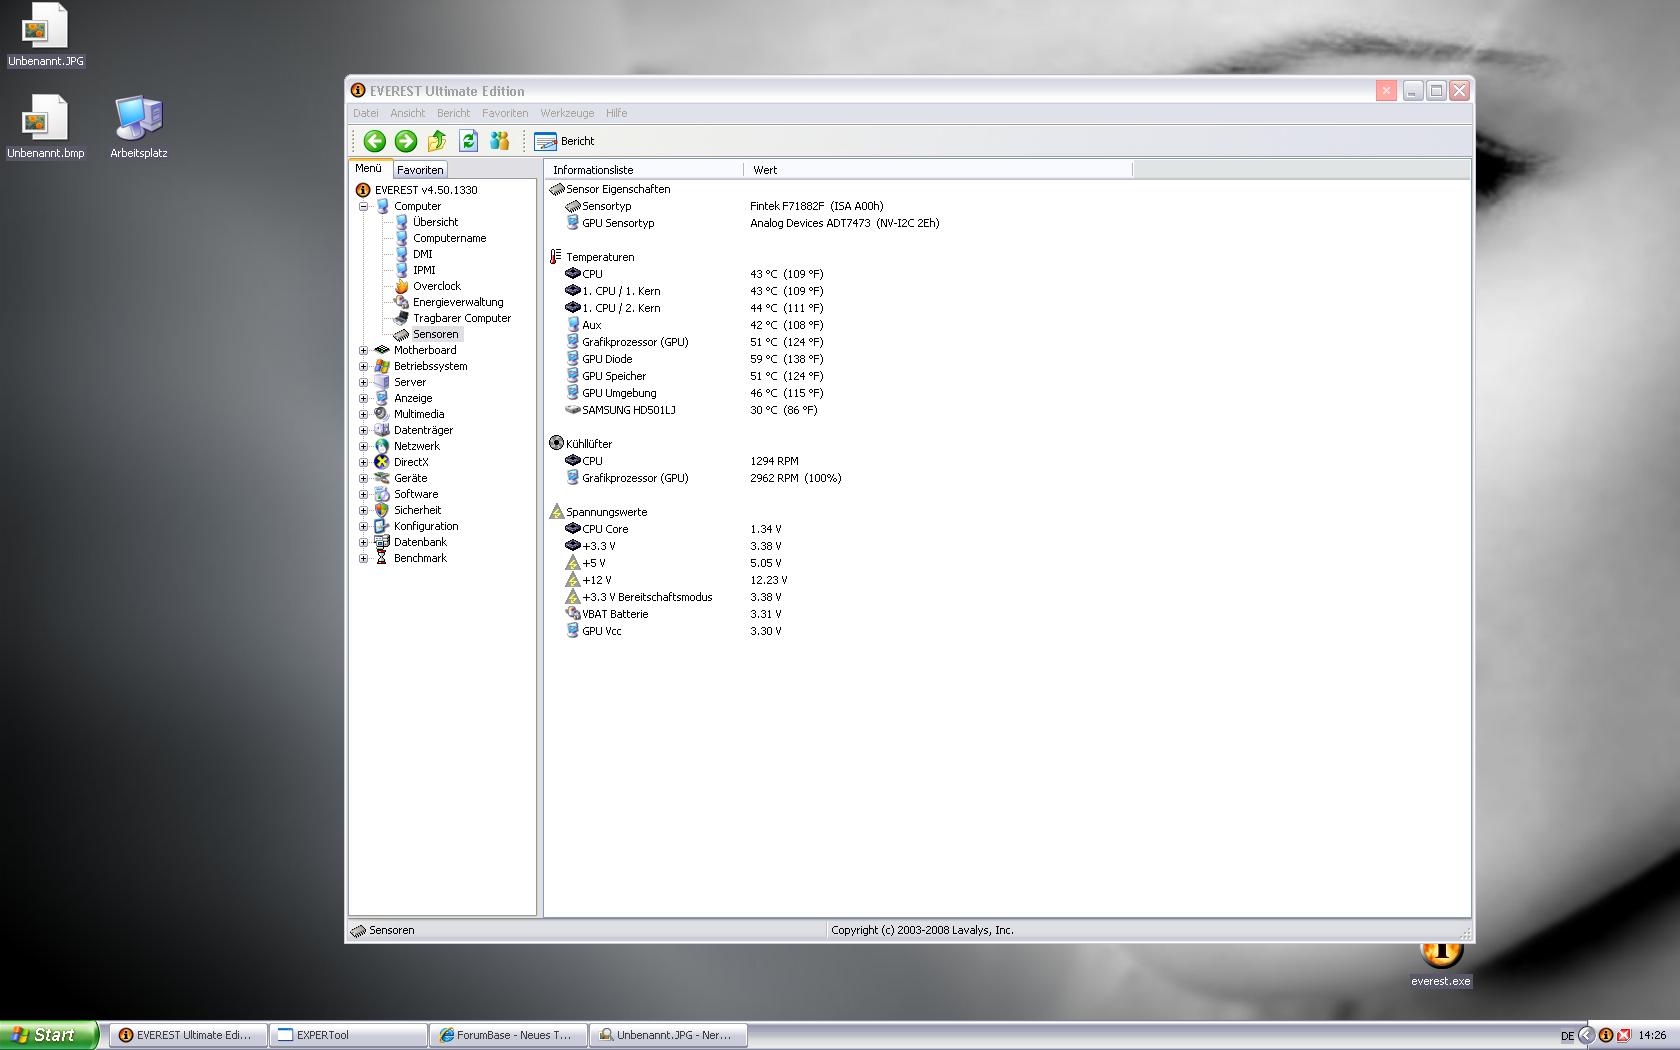Click the Datenbank tree icon
1680x1050 pixels.
tap(382, 542)
